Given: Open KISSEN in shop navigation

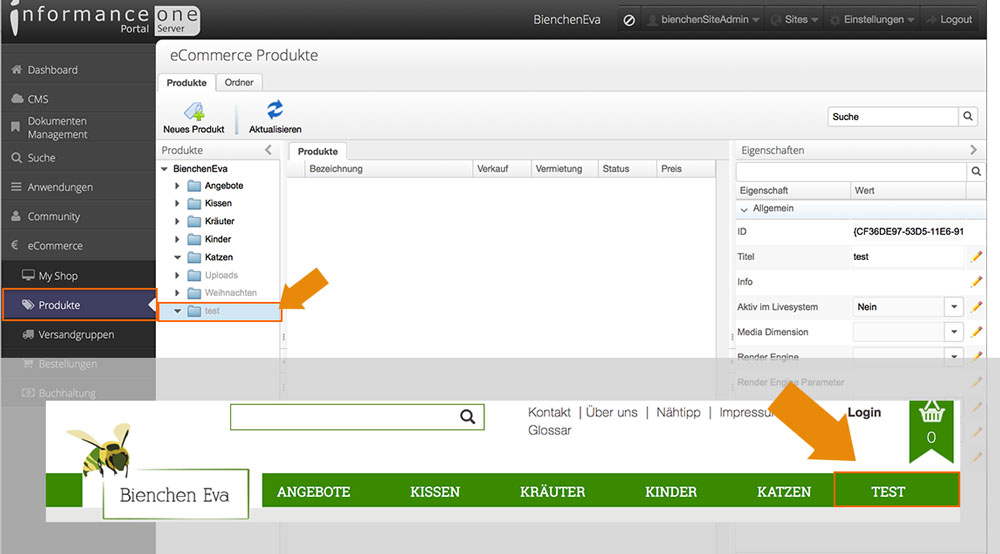Looking at the screenshot, I should tap(435, 492).
